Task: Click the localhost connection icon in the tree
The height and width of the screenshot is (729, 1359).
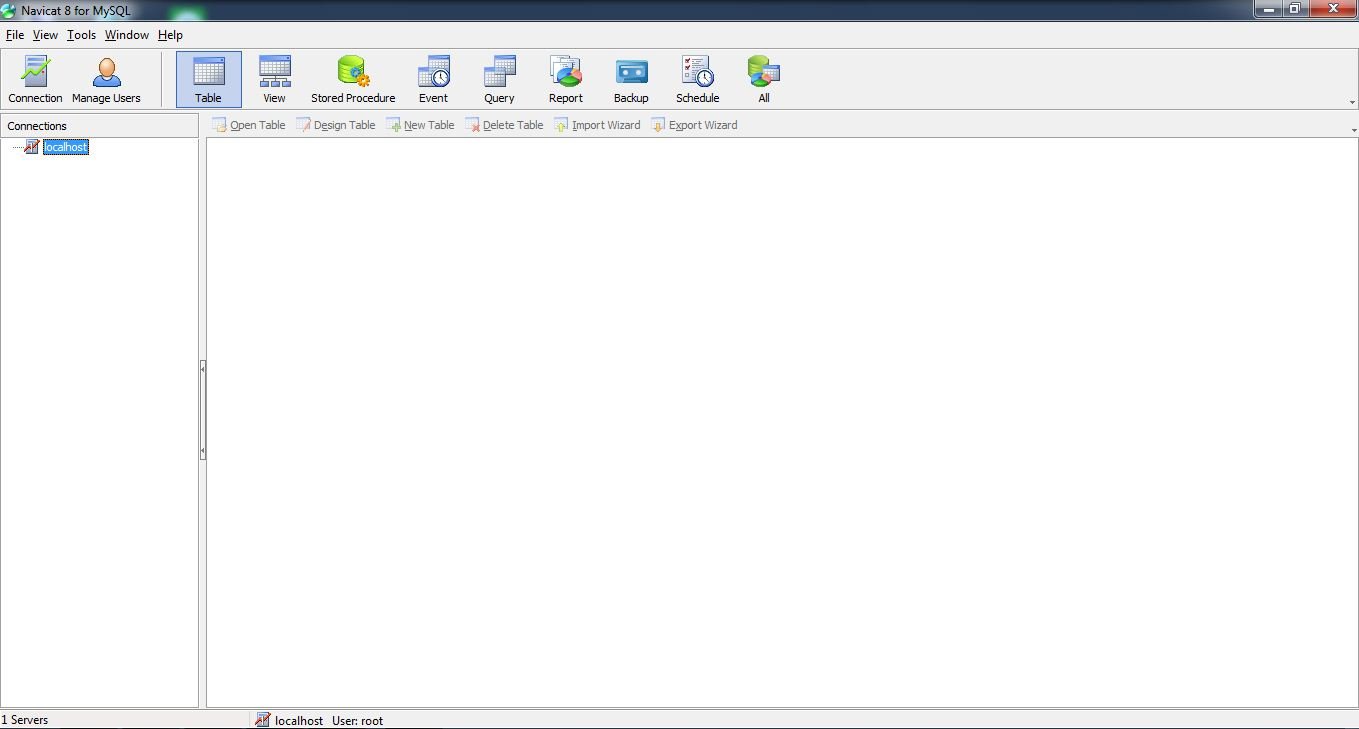Action: coord(32,147)
